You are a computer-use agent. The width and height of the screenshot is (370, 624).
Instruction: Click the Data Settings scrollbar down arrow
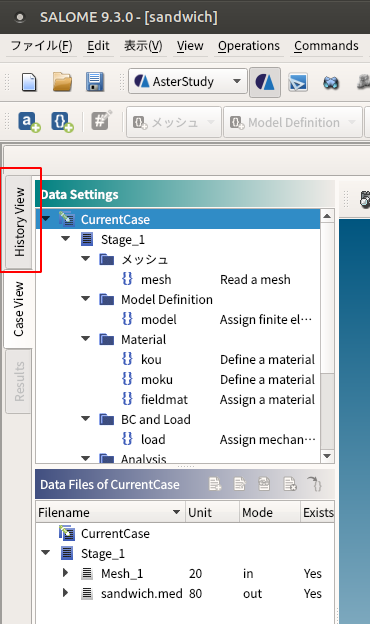click(x=327, y=456)
